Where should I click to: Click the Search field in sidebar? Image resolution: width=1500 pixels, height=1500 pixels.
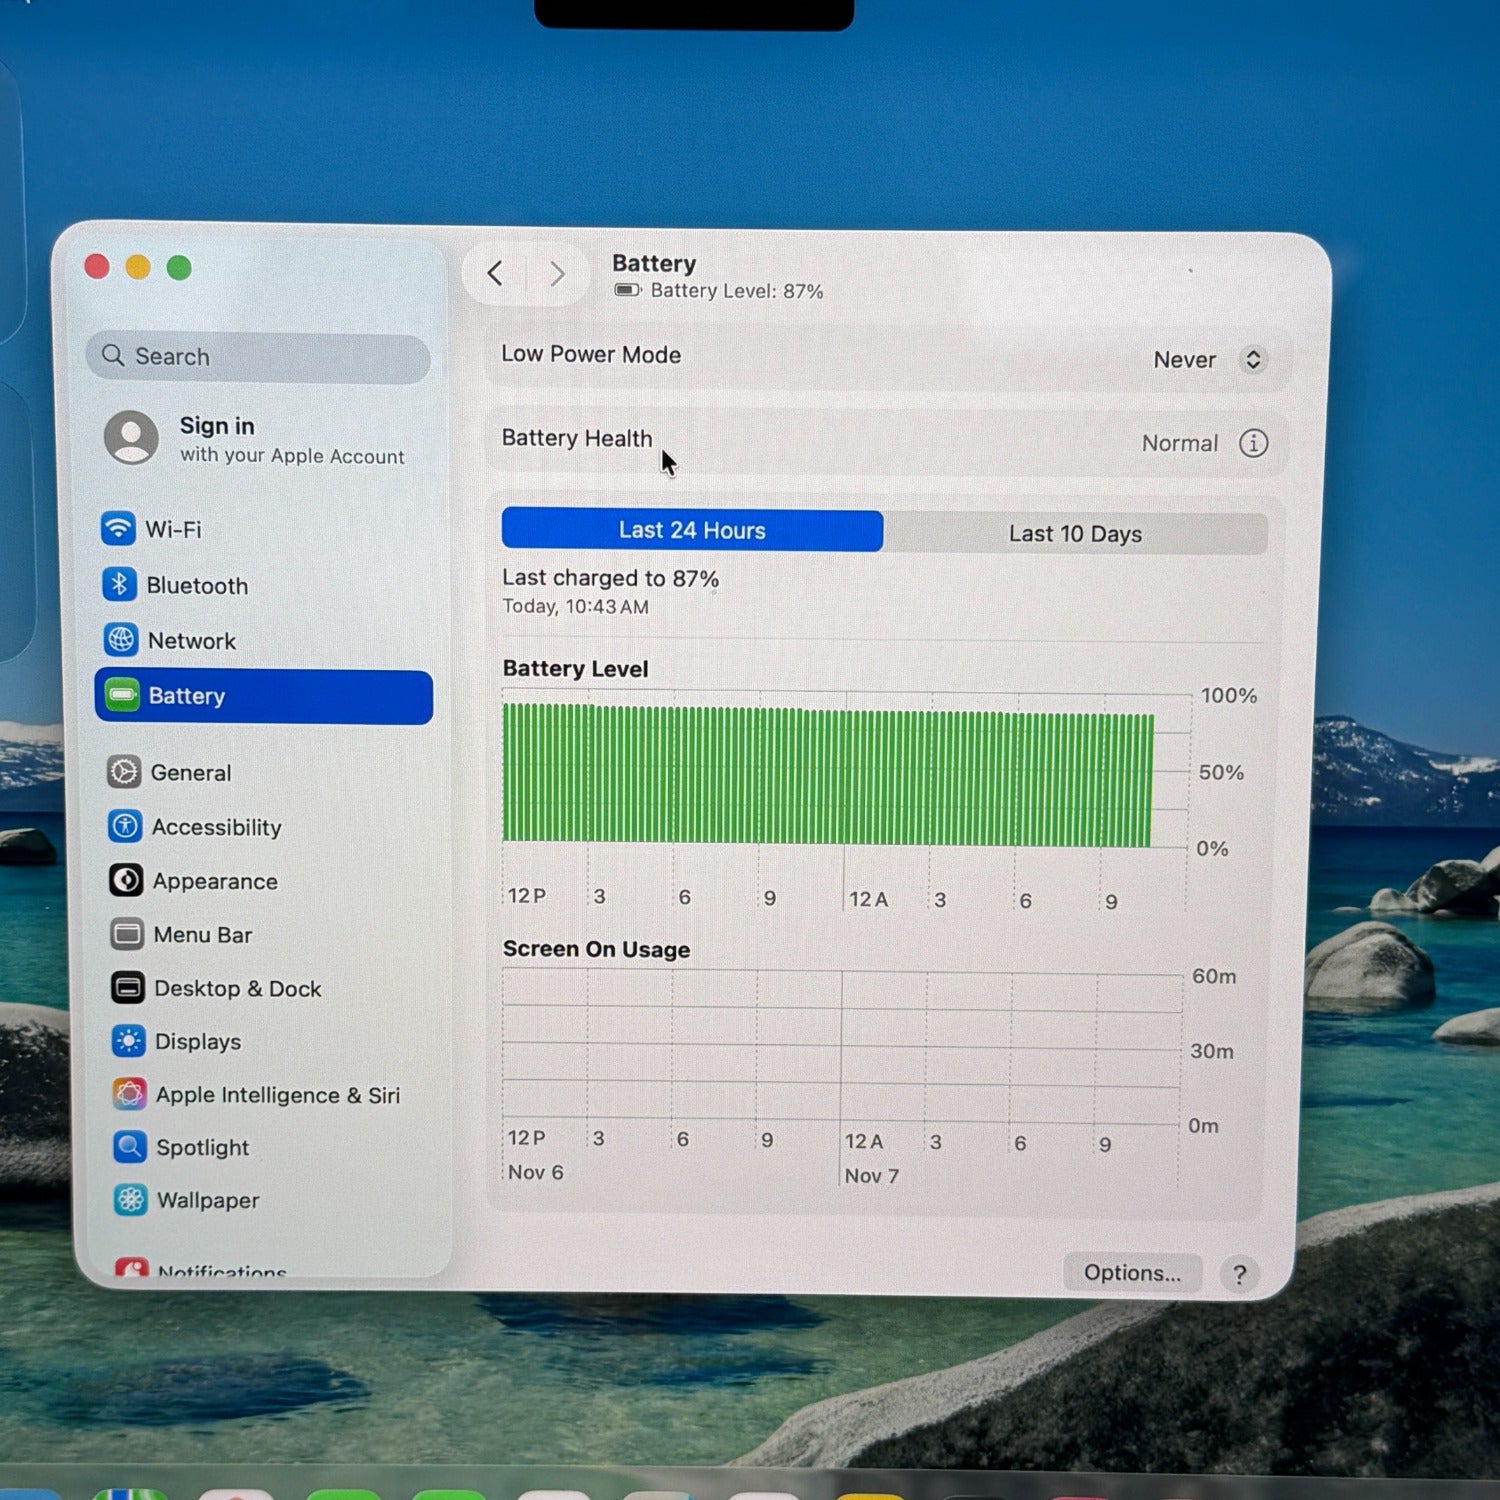[259, 357]
